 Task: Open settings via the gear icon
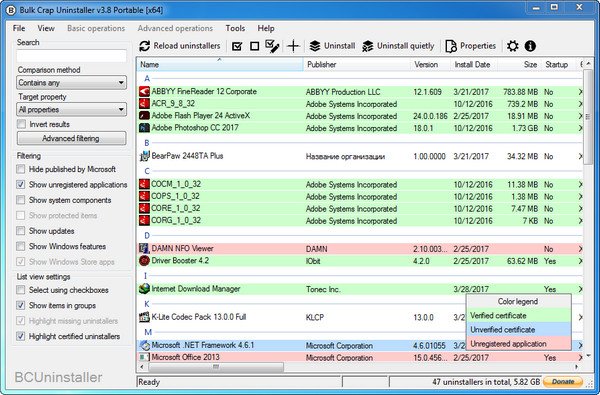512,46
